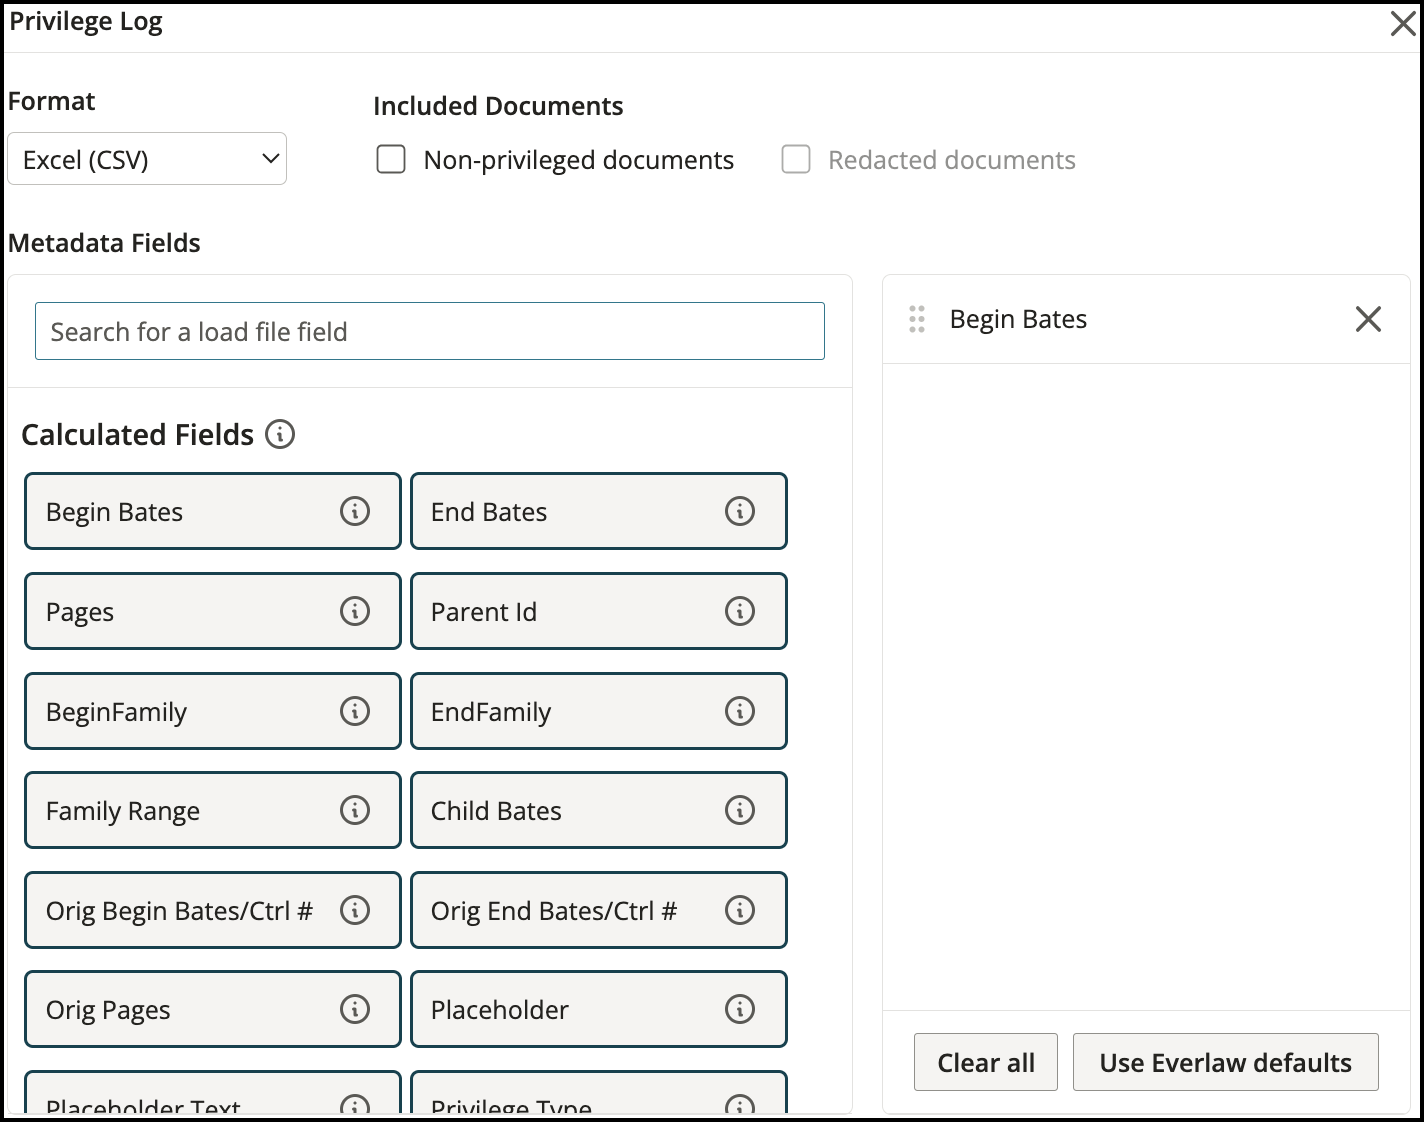Toggle Redacted documents checkbox

796,160
